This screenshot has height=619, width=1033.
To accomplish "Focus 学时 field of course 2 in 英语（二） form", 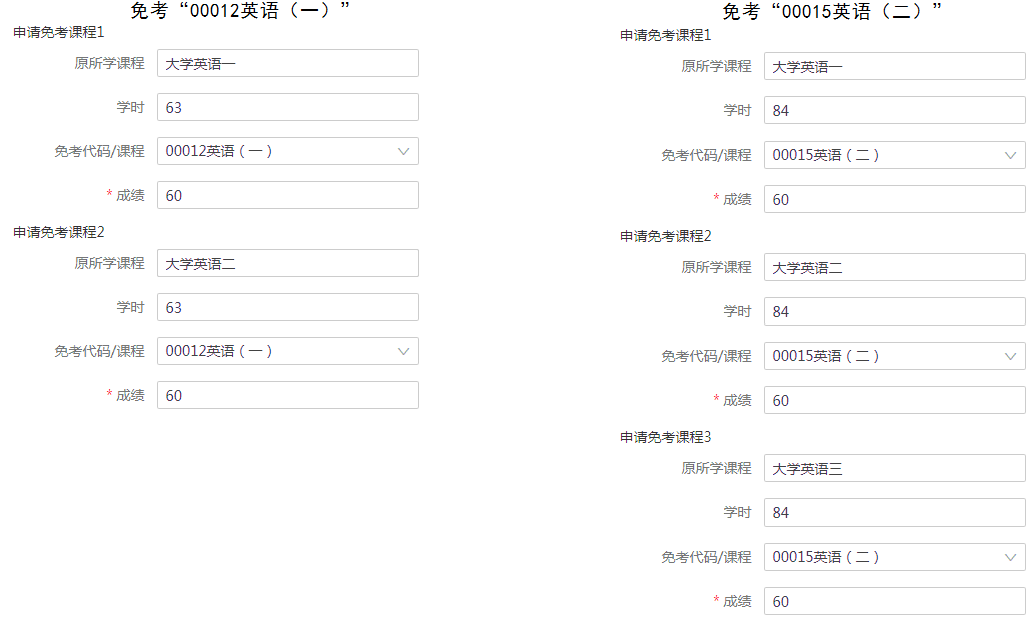I will click(x=894, y=312).
